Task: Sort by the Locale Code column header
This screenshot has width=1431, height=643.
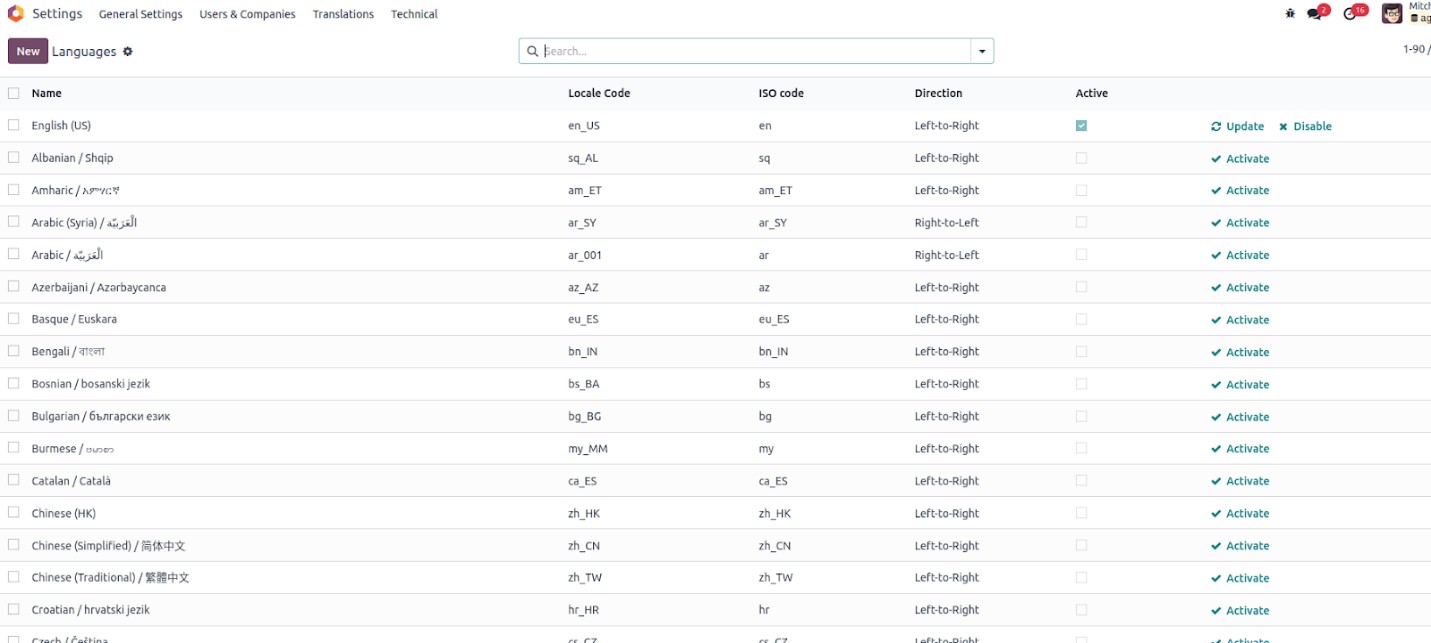Action: click(x=599, y=93)
